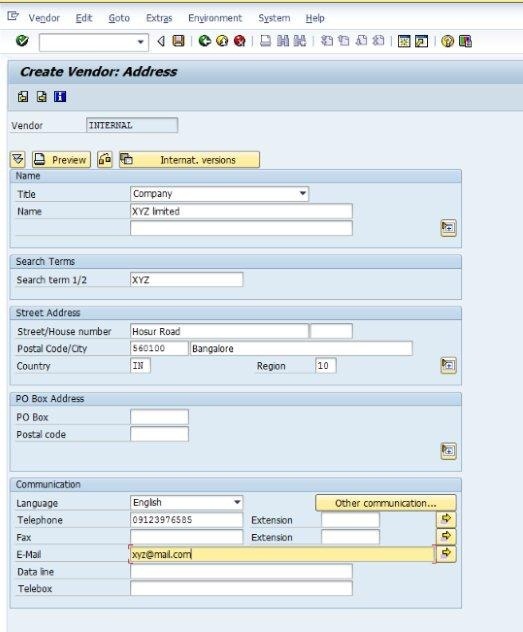Click the green checkmark Enter icon
This screenshot has width=523, height=632.
coord(22,41)
